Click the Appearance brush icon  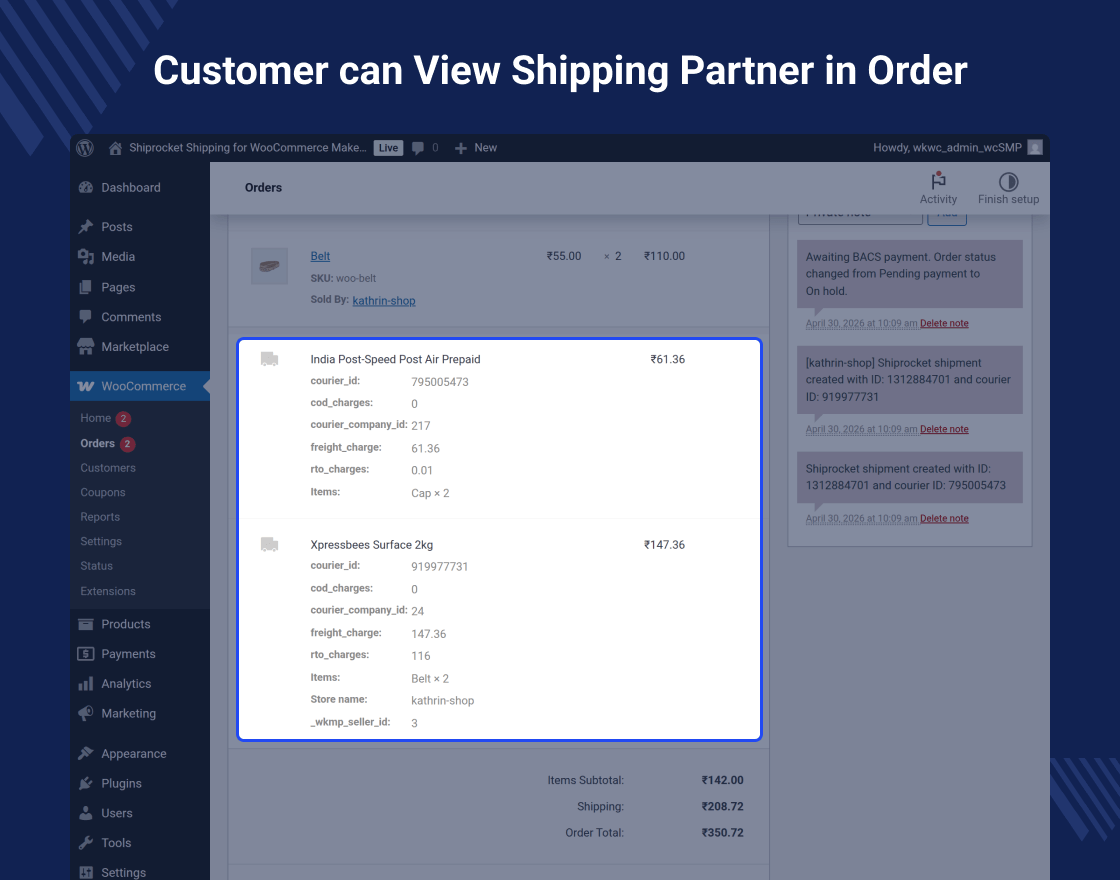[86, 754]
